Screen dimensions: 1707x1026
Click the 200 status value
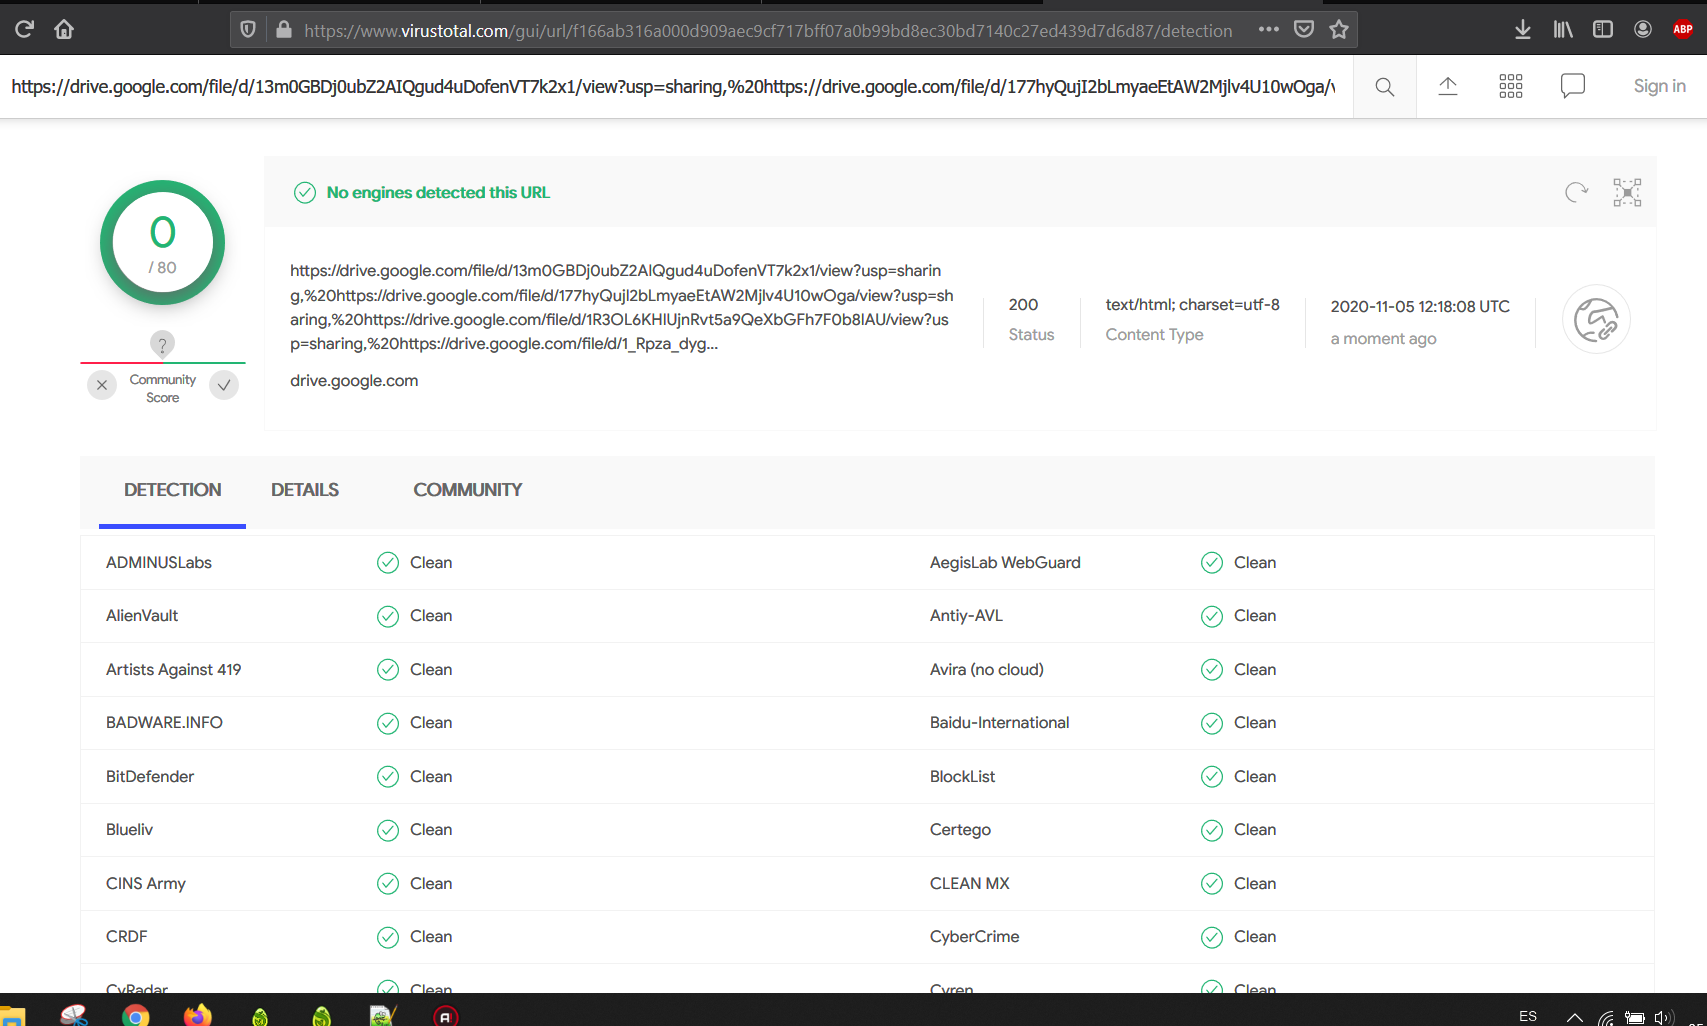[x=1023, y=305]
